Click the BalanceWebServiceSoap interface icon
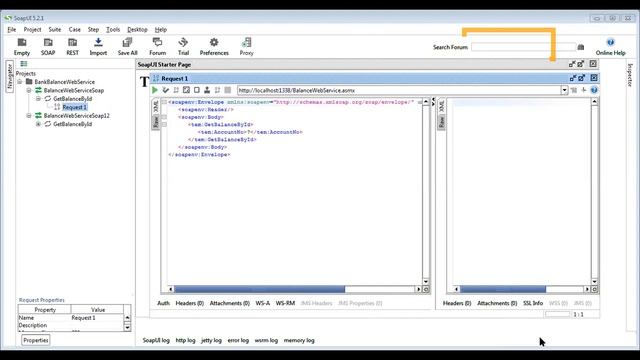The height and width of the screenshot is (360, 640). (38, 90)
